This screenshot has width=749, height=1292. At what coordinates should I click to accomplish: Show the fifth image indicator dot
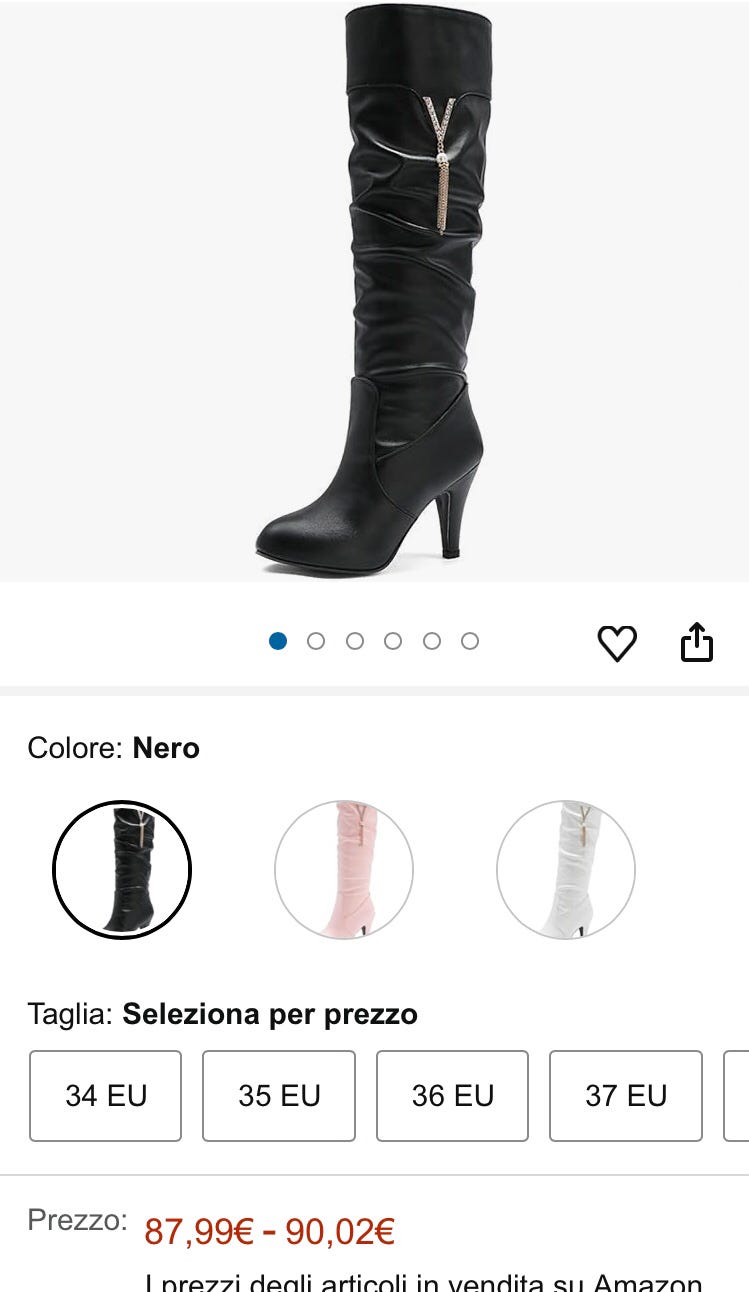point(432,641)
